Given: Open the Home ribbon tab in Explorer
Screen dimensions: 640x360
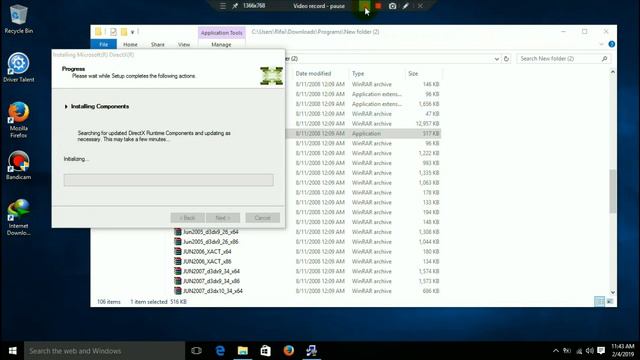Looking at the screenshot, I should point(130,44).
